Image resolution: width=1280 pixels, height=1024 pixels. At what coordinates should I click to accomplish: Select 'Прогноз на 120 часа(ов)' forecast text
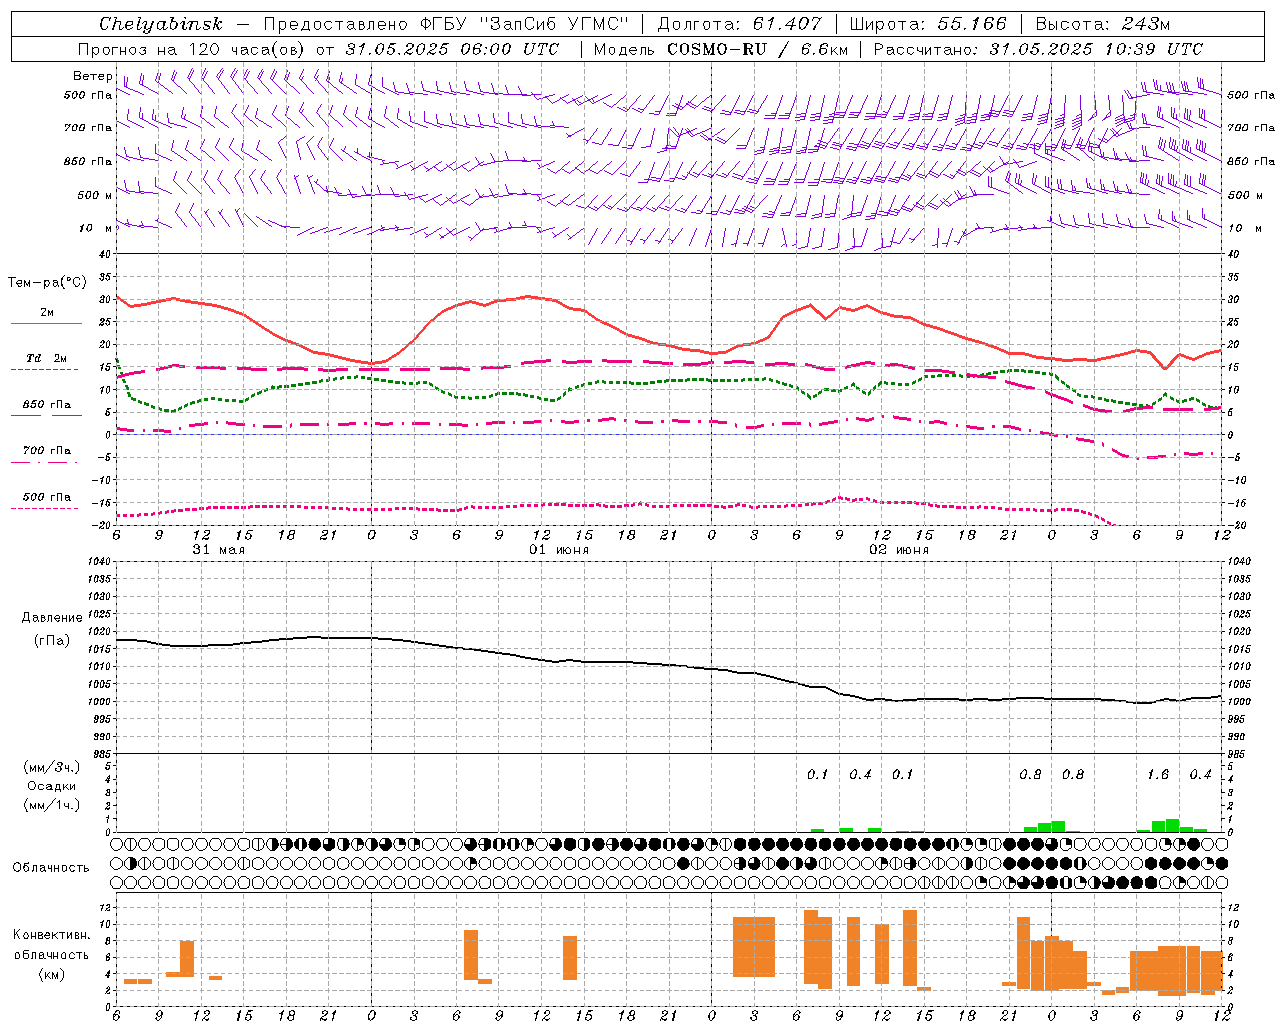[x=192, y=49]
